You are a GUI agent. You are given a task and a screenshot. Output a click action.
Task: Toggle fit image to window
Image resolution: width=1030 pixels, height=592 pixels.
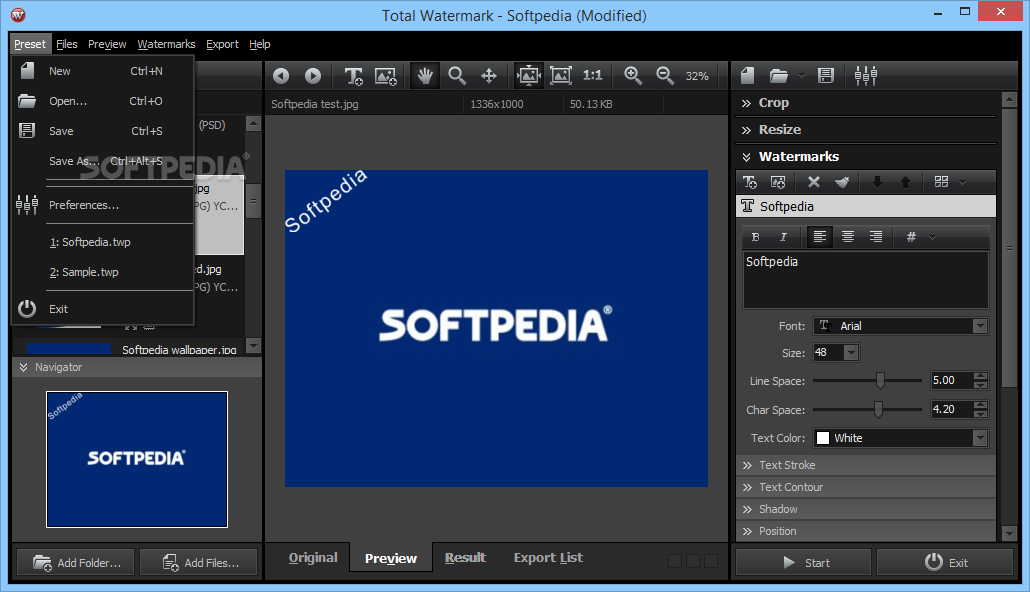tap(529, 76)
